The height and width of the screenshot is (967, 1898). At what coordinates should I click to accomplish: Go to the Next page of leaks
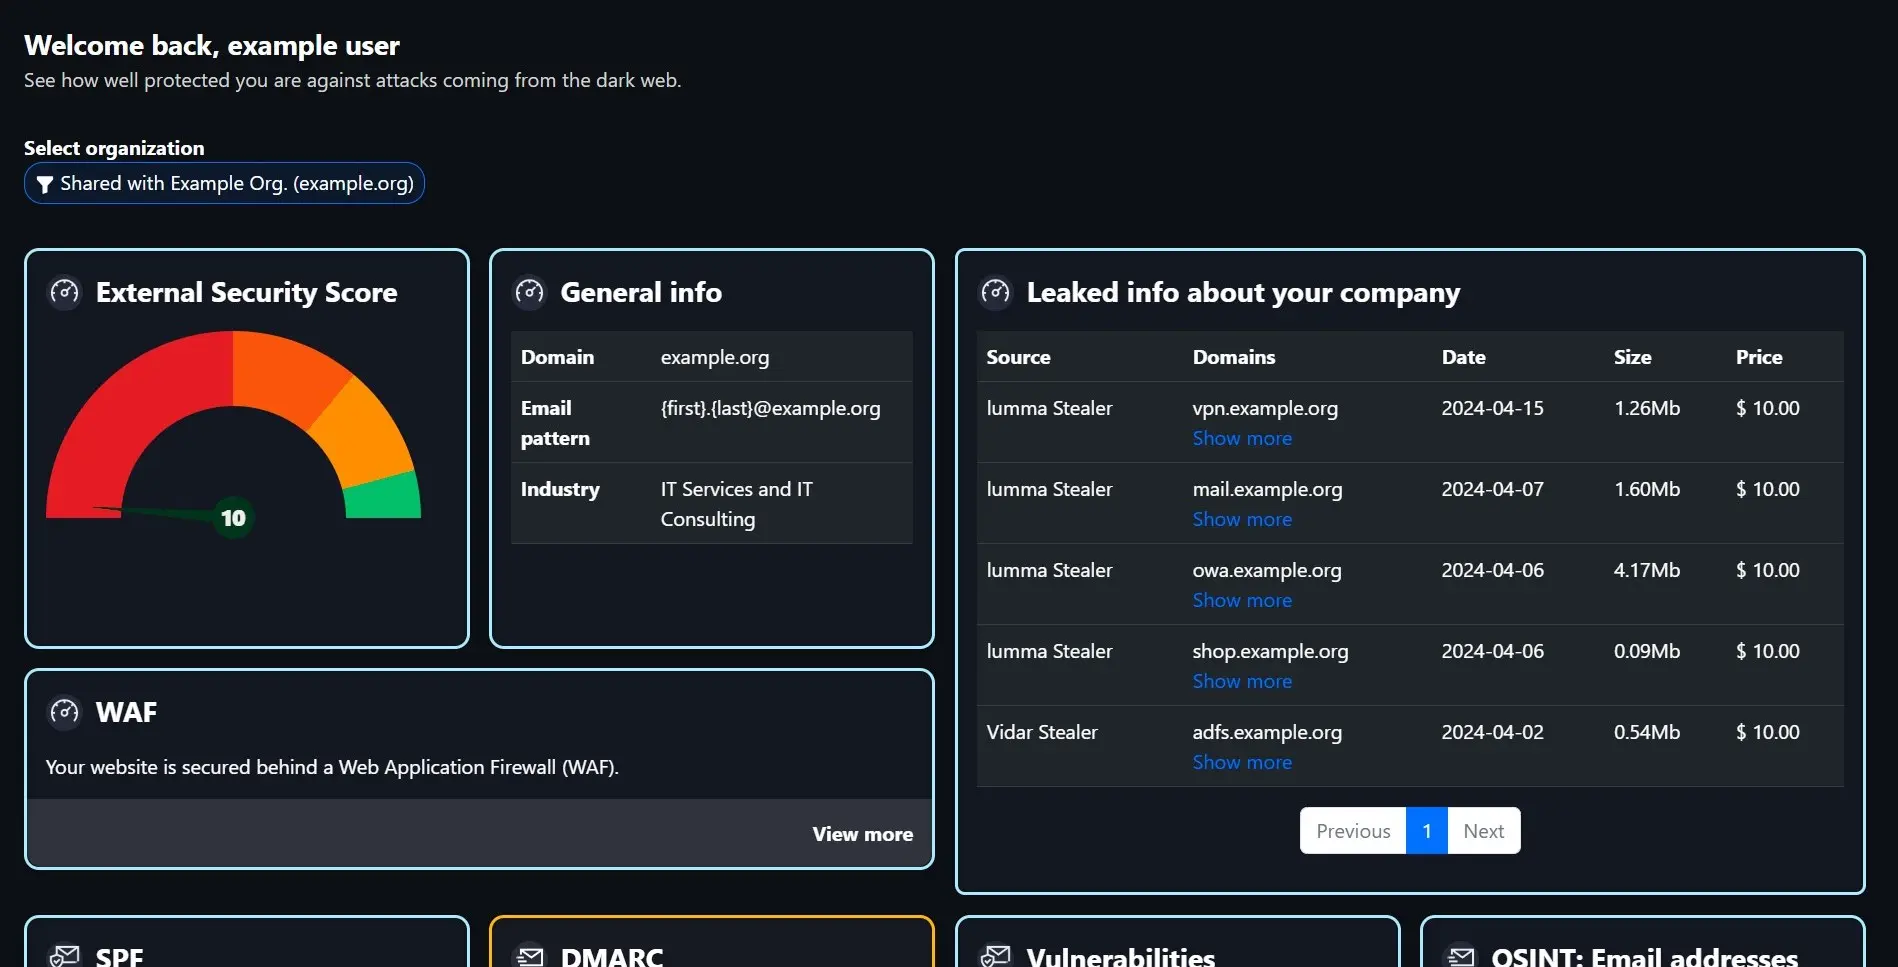coord(1483,831)
